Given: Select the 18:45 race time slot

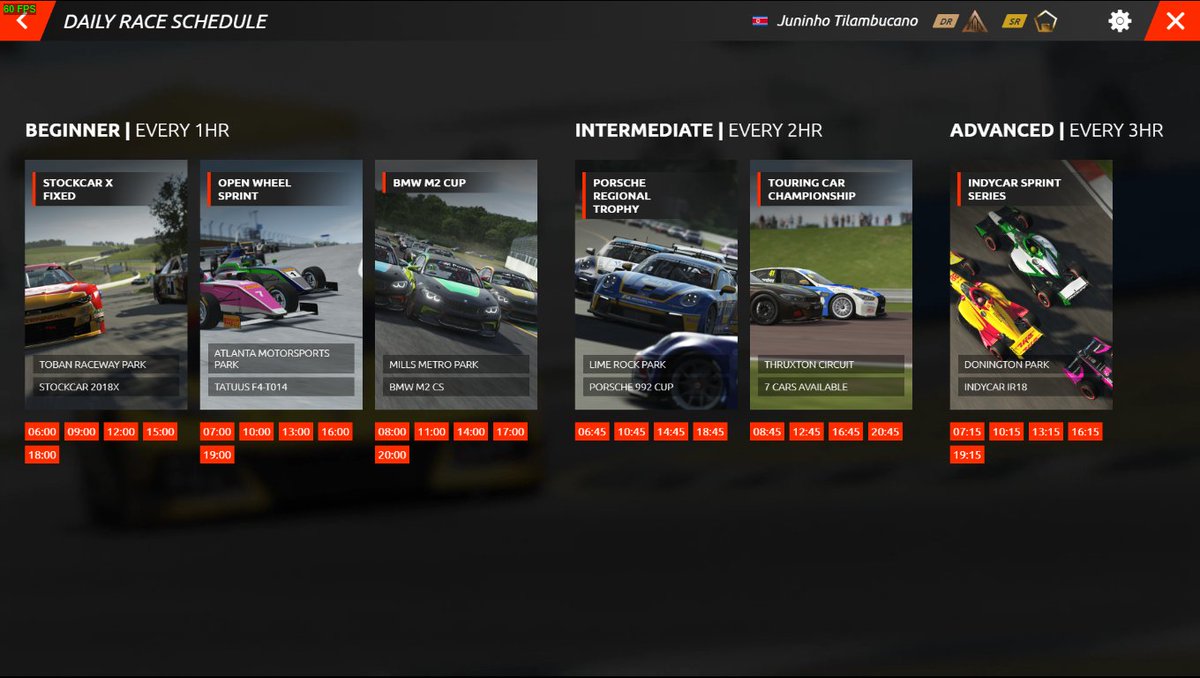Looking at the screenshot, I should (710, 432).
